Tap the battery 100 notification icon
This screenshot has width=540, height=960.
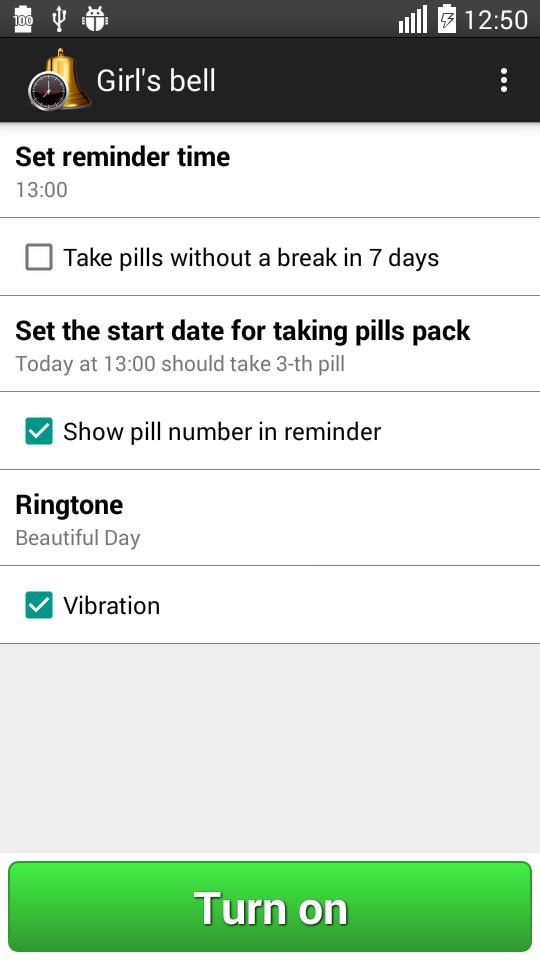(23, 19)
